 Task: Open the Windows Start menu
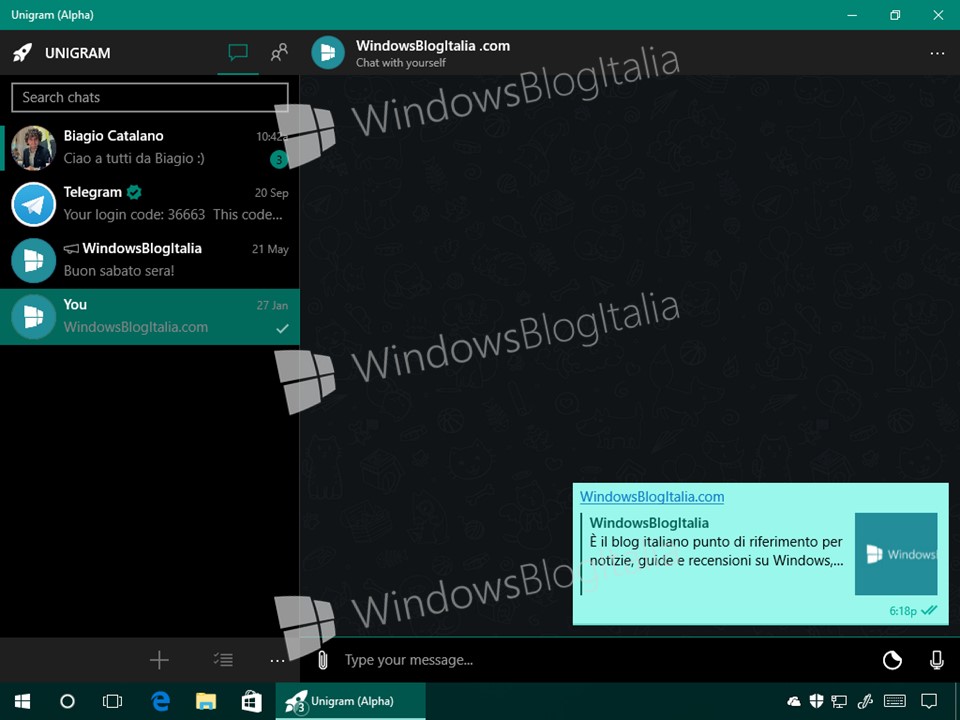pyautogui.click(x=23, y=701)
